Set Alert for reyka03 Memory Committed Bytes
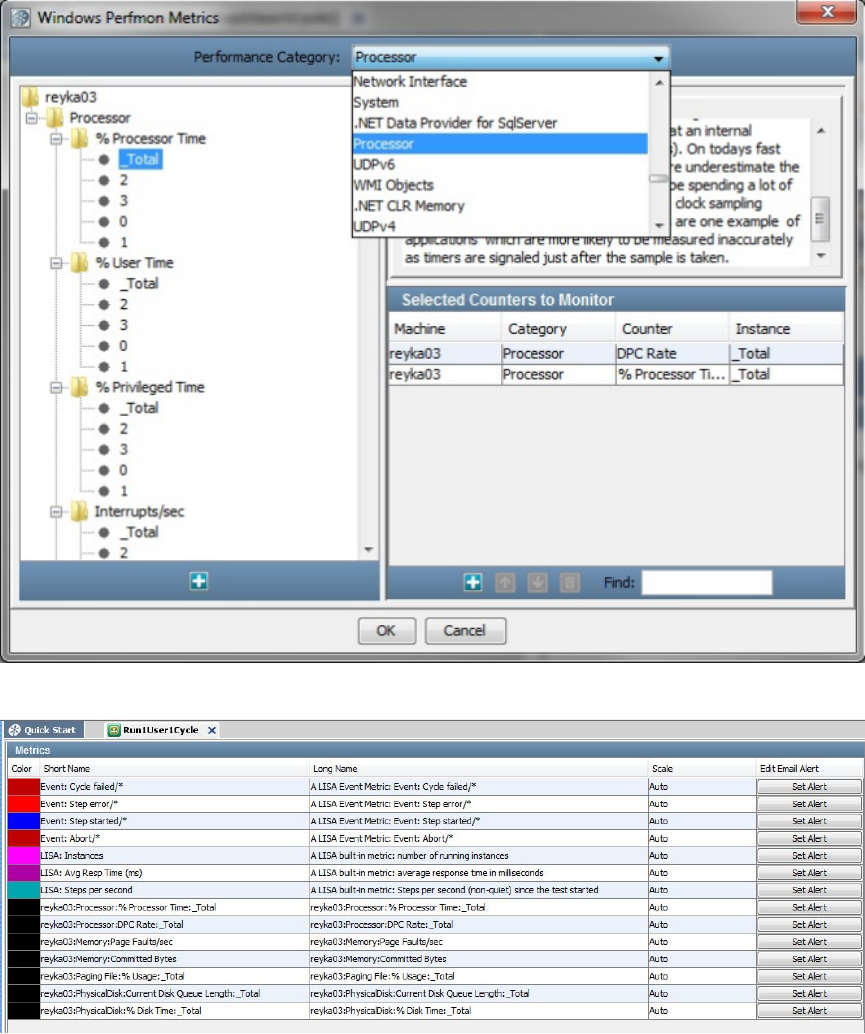The width and height of the screenshot is (865, 1034). click(x=809, y=959)
